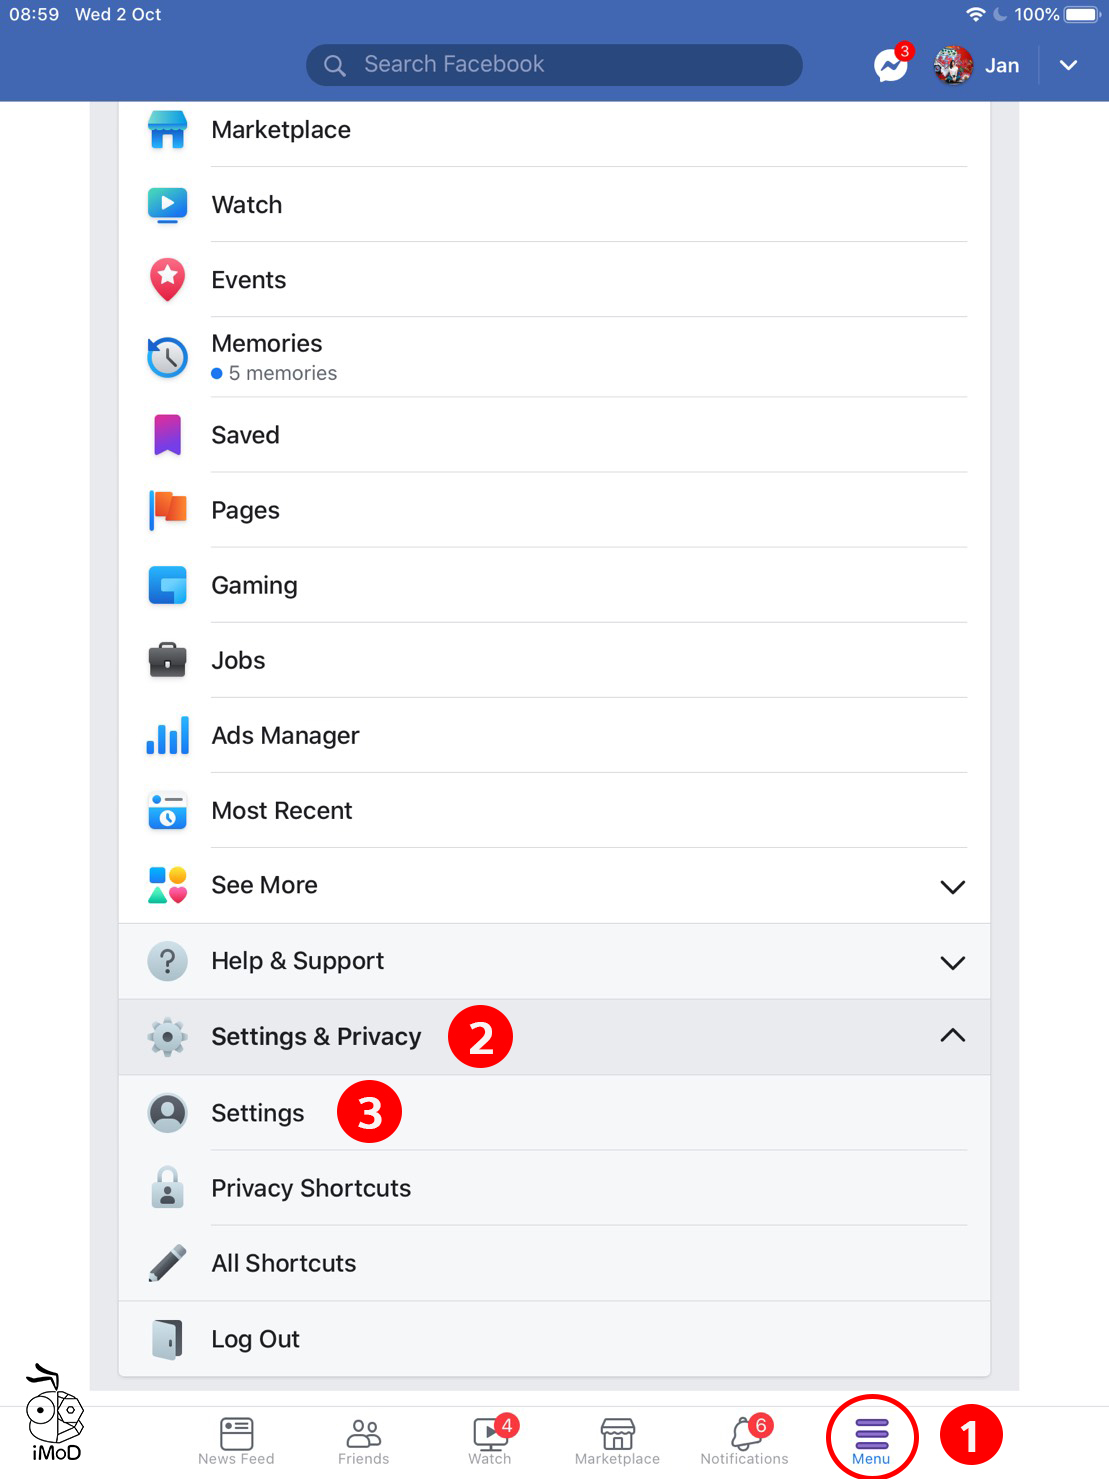
Task: Select the Watch video icon
Action: pos(167,204)
